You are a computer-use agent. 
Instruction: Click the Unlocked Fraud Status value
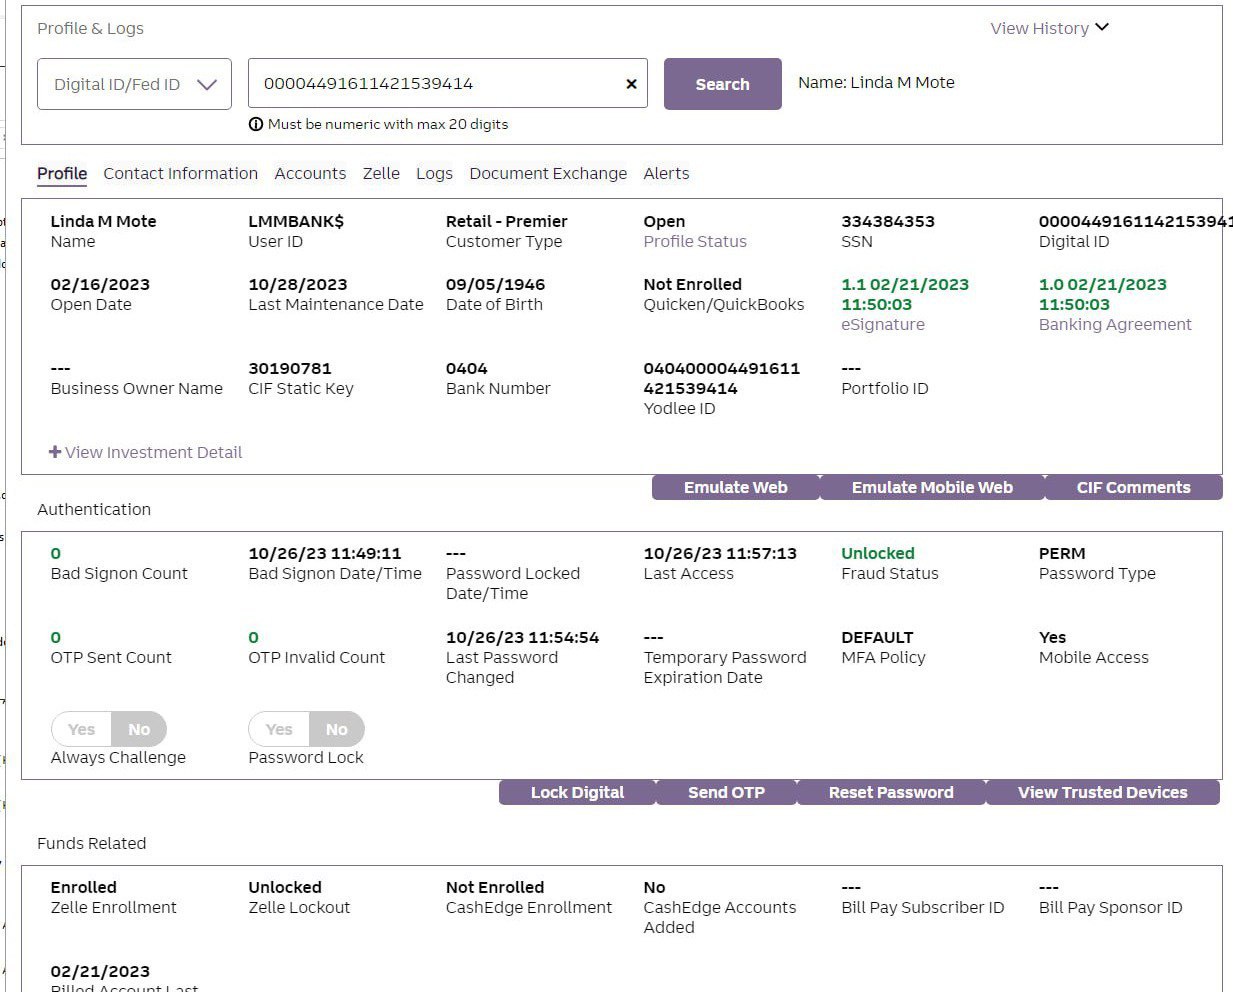[878, 553]
